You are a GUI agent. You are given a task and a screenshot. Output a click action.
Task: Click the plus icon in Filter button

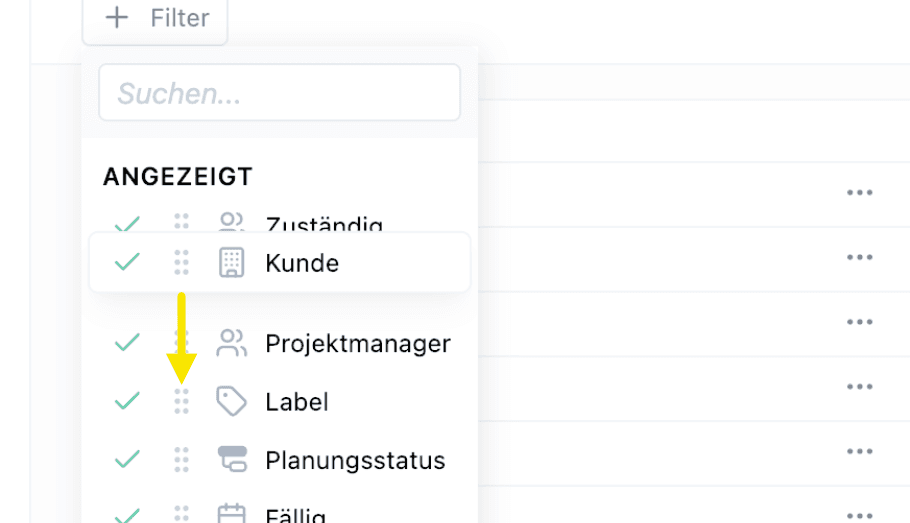click(117, 17)
